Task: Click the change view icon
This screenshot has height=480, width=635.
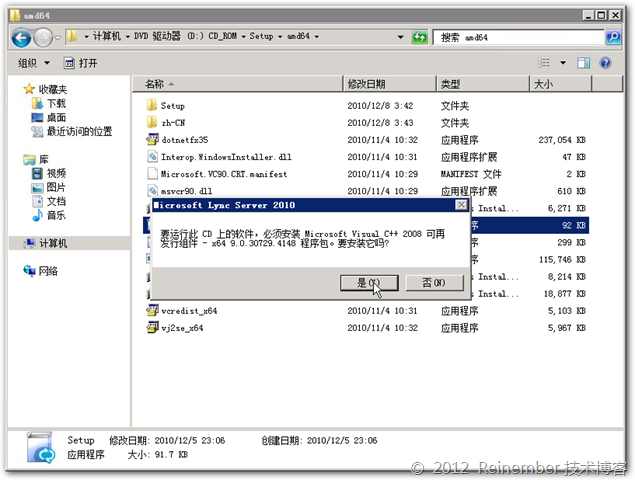Action: tap(543, 63)
